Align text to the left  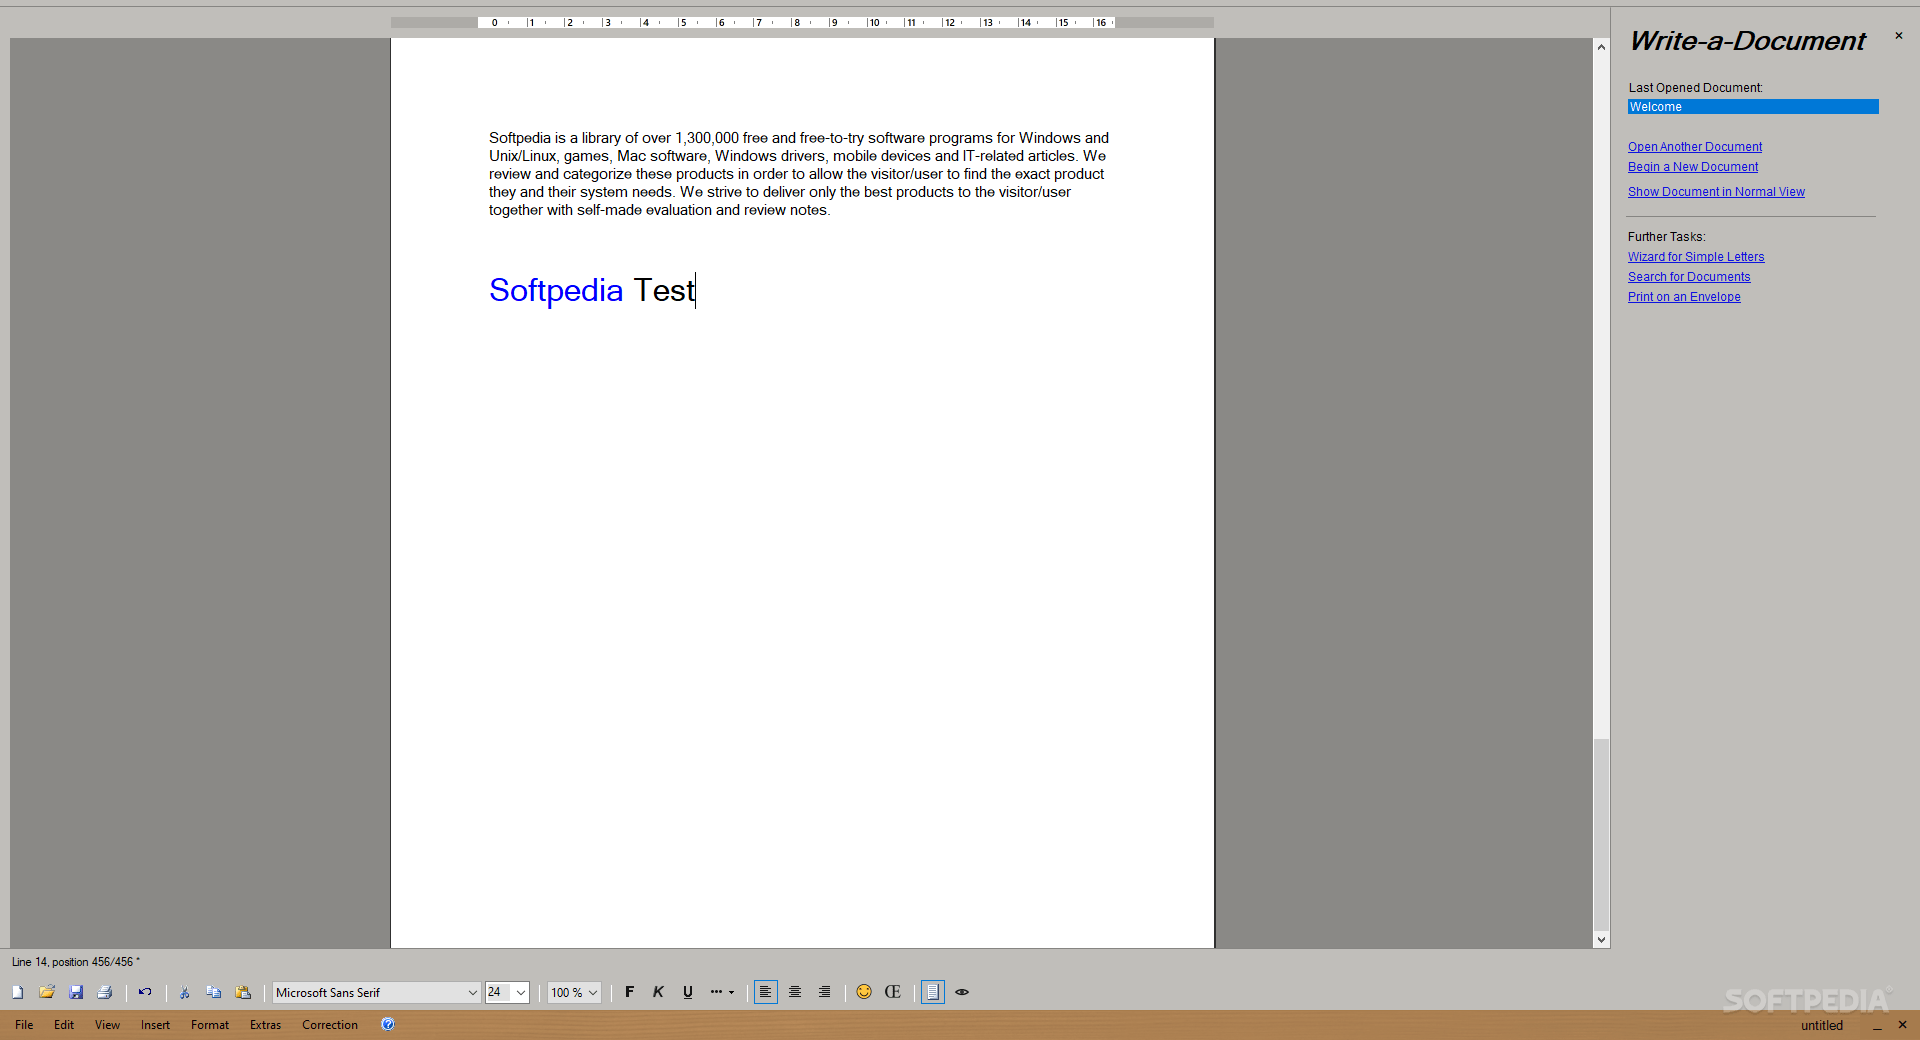click(x=766, y=992)
